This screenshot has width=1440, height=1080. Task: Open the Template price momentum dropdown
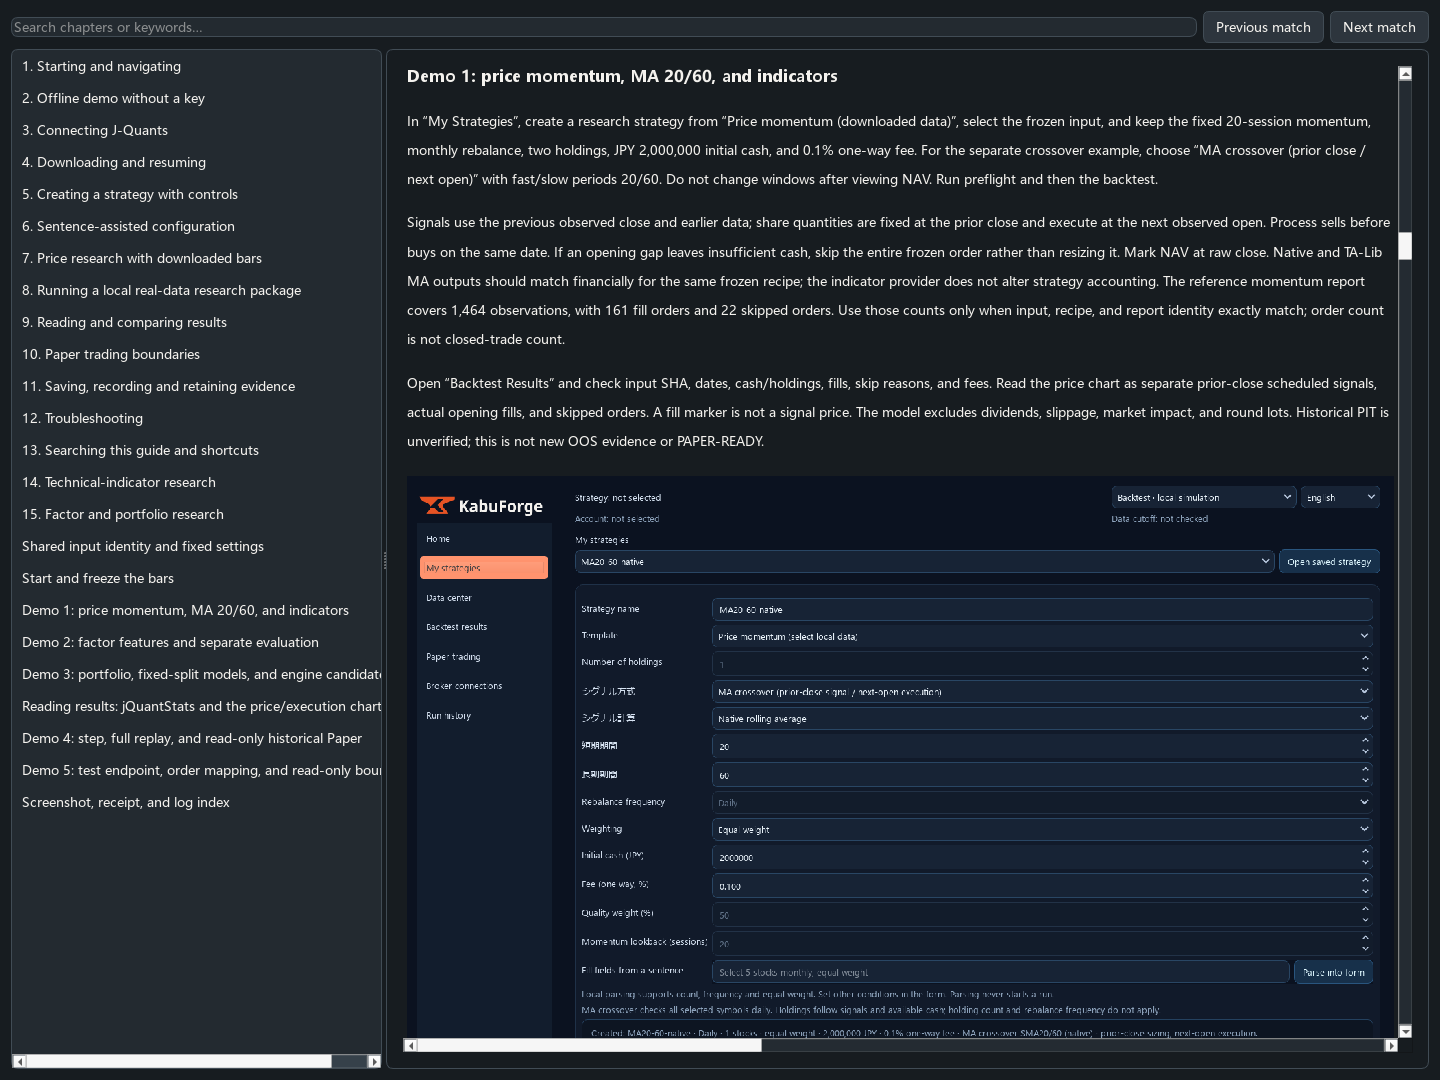click(x=1042, y=636)
